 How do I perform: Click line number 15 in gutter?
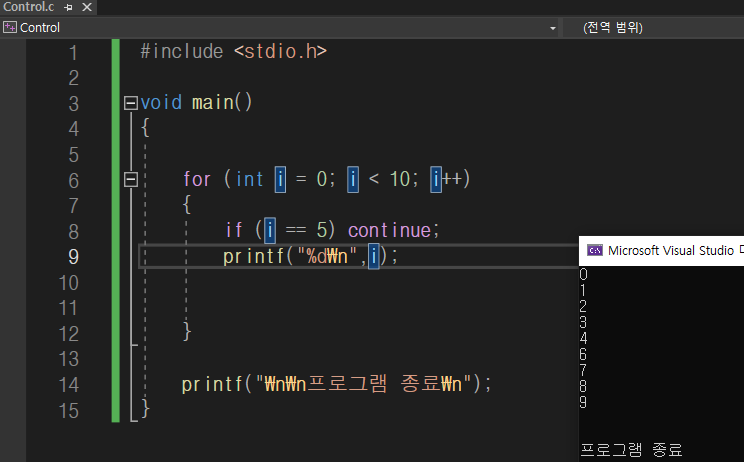click(x=68, y=410)
